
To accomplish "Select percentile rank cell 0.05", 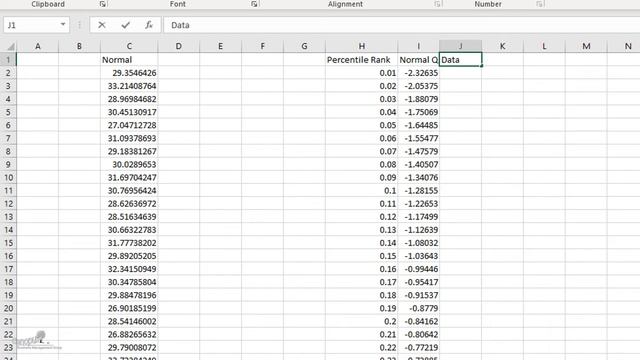I will tap(362, 125).
